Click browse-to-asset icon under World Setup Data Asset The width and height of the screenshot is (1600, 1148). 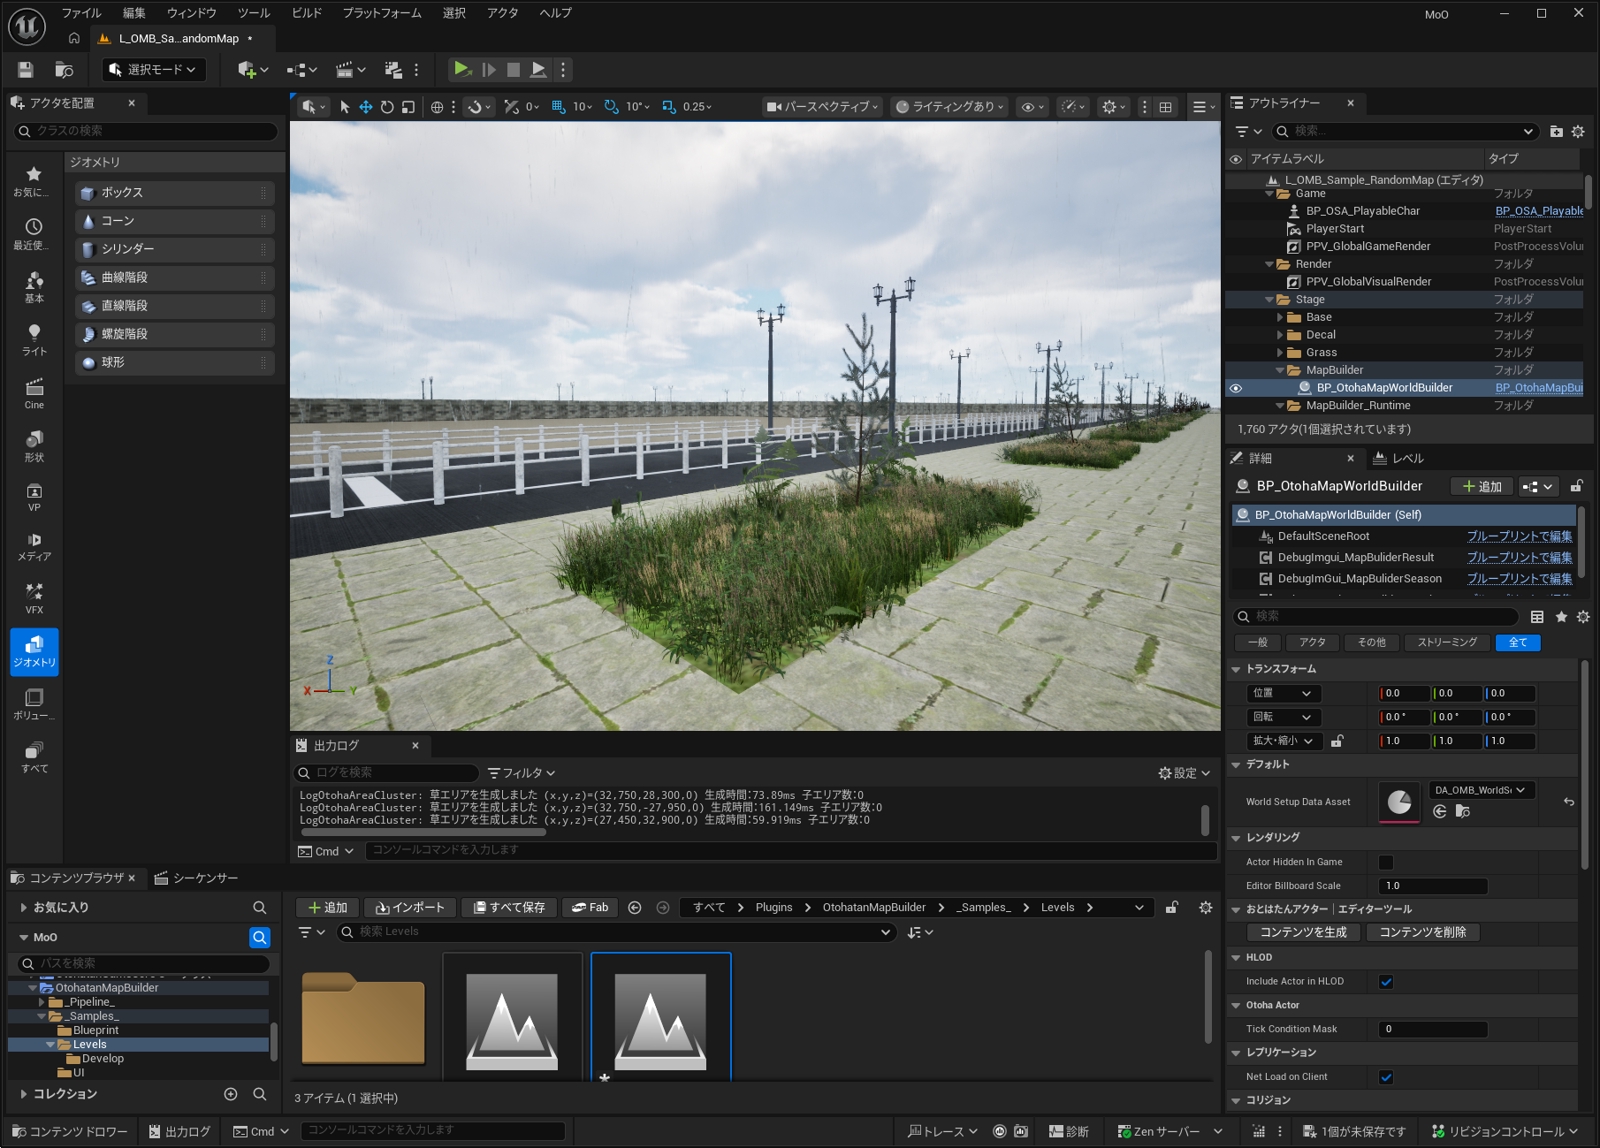[1462, 811]
